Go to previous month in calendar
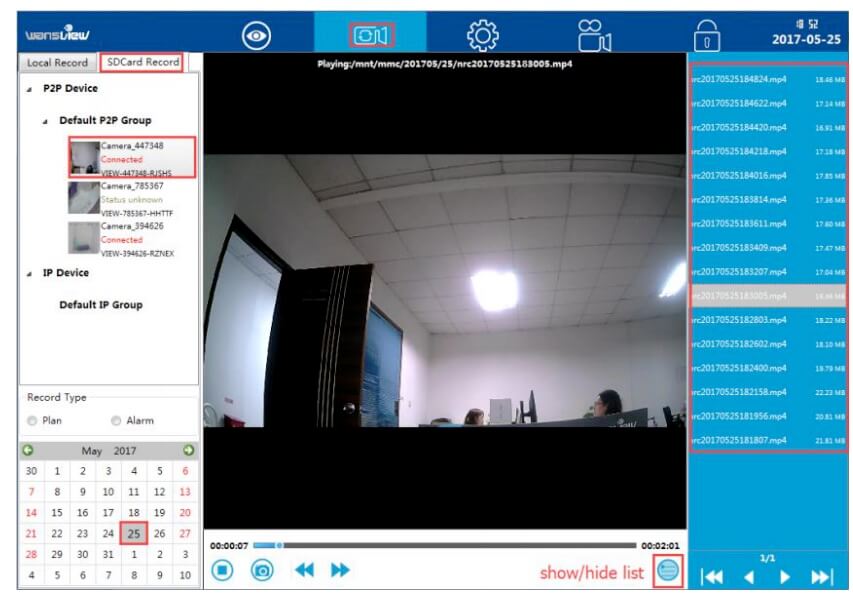 (28, 450)
